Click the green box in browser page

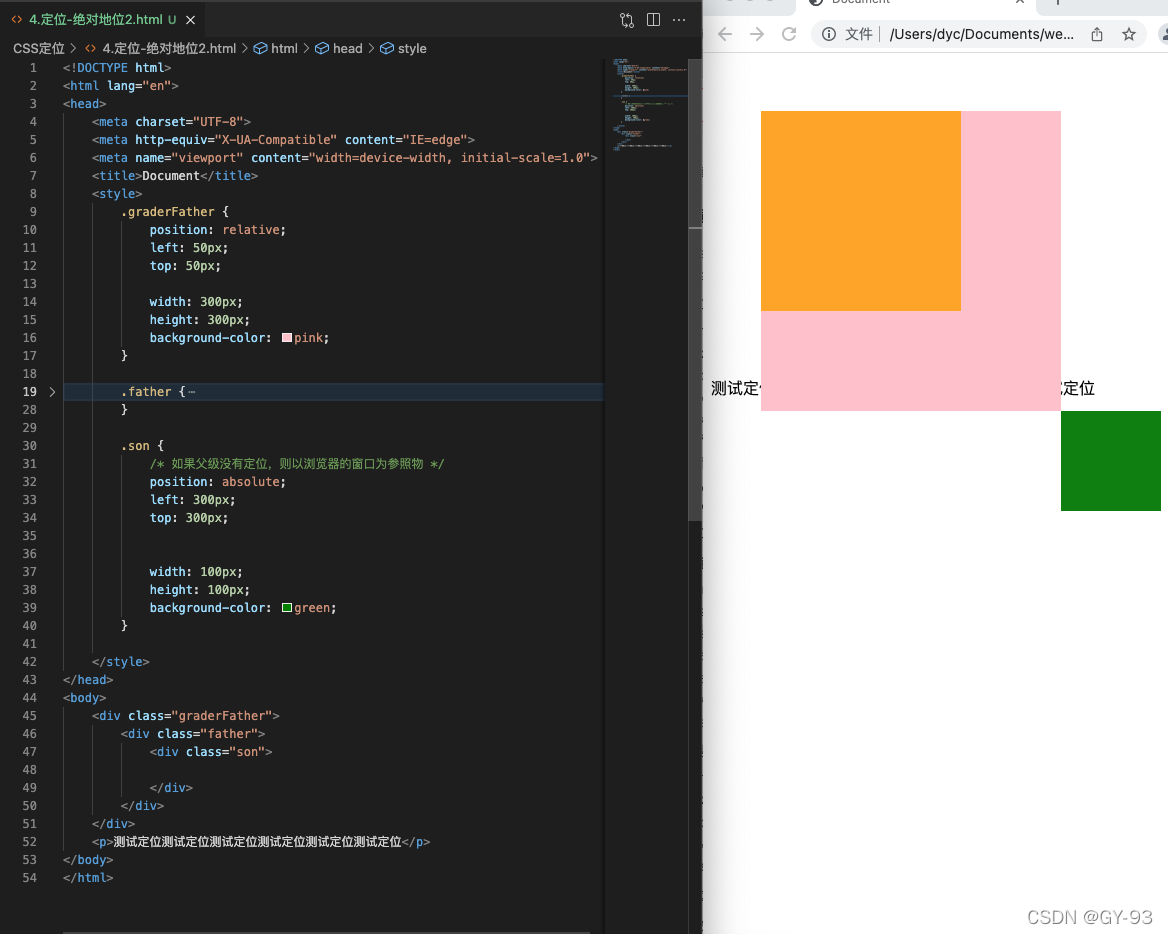pos(1111,461)
